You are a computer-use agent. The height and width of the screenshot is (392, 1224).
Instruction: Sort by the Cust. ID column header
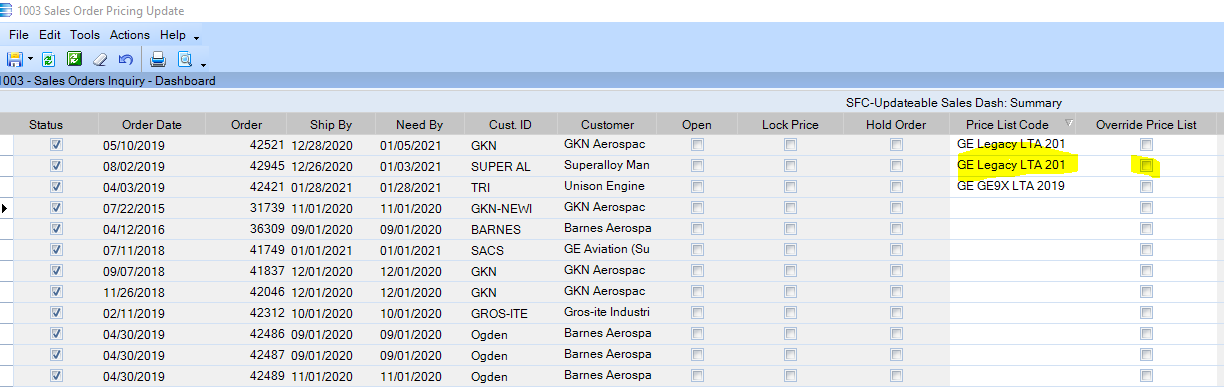[509, 125]
